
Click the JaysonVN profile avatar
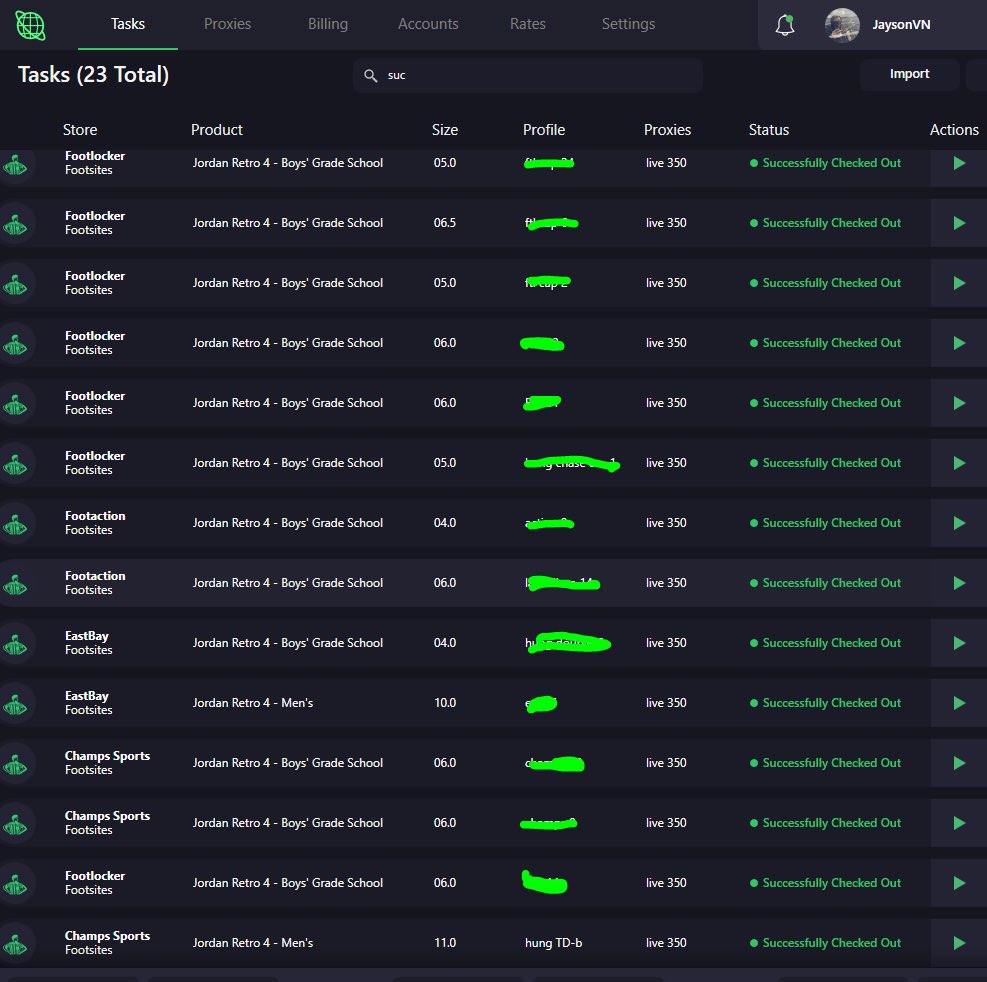[x=842, y=25]
